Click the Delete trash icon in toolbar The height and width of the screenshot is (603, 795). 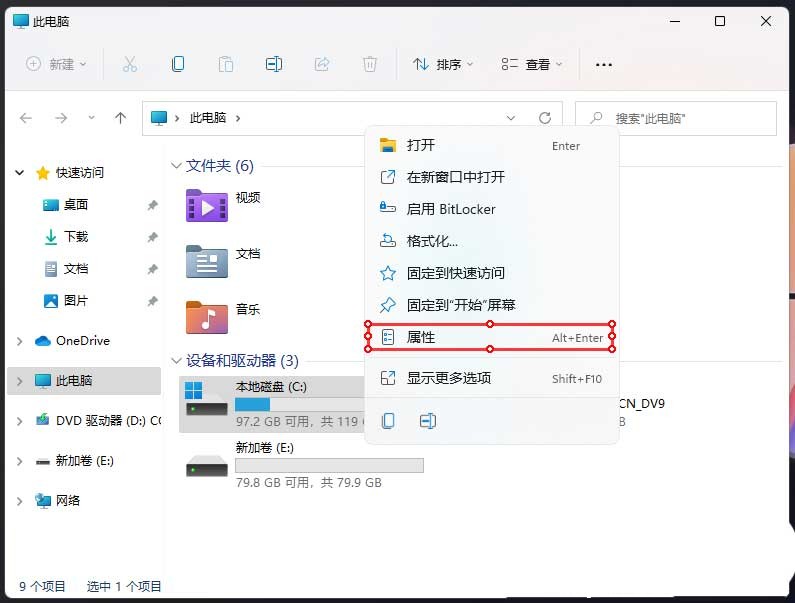click(370, 64)
